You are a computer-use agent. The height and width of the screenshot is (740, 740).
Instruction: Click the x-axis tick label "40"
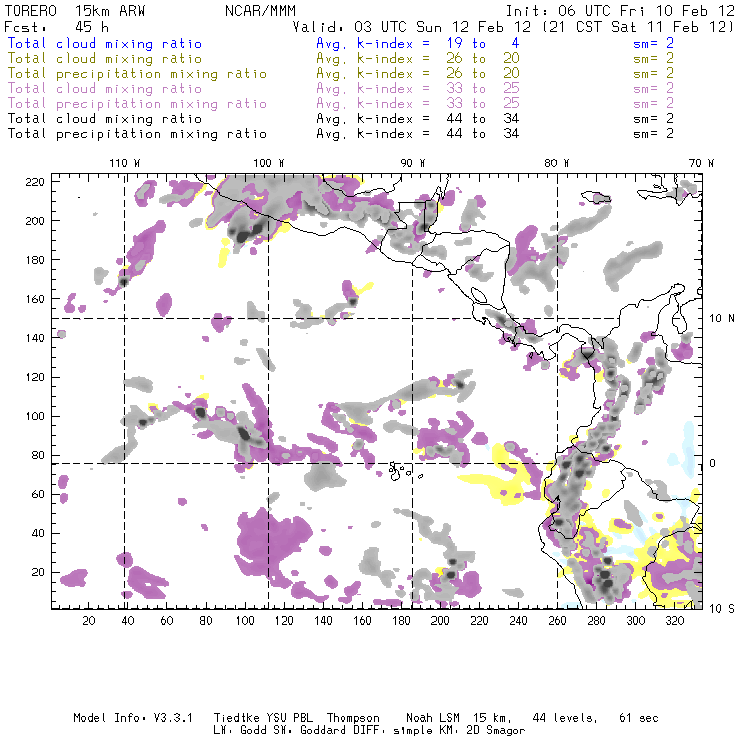pos(128,621)
